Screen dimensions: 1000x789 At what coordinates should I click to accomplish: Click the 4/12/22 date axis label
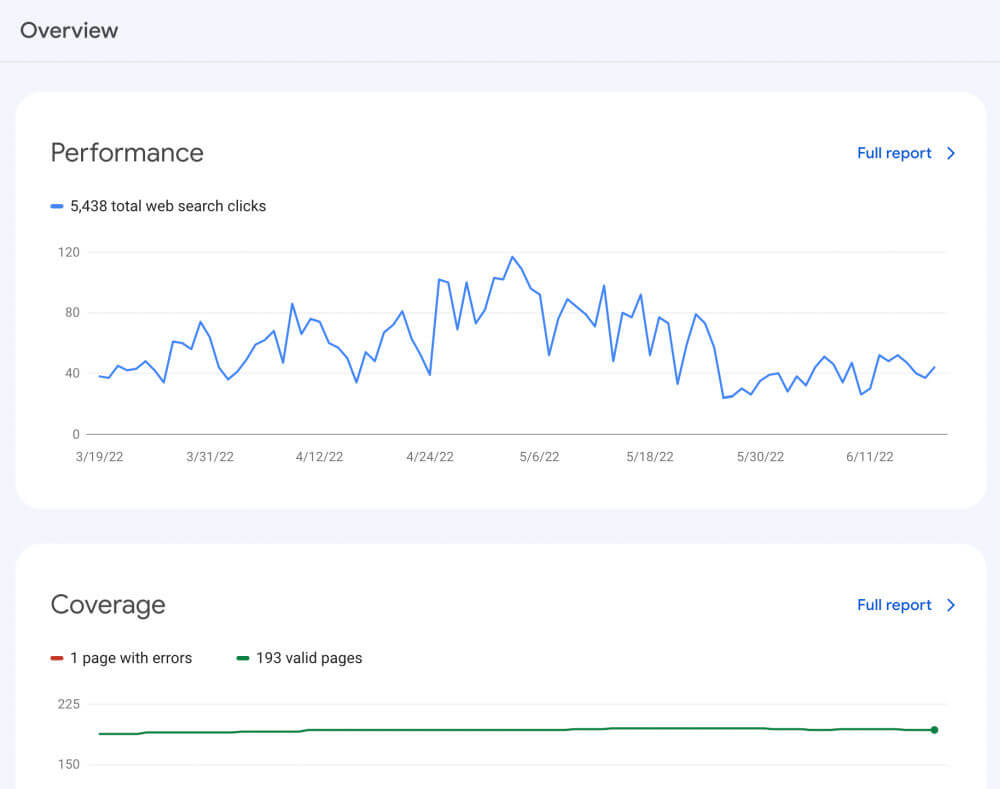point(320,457)
